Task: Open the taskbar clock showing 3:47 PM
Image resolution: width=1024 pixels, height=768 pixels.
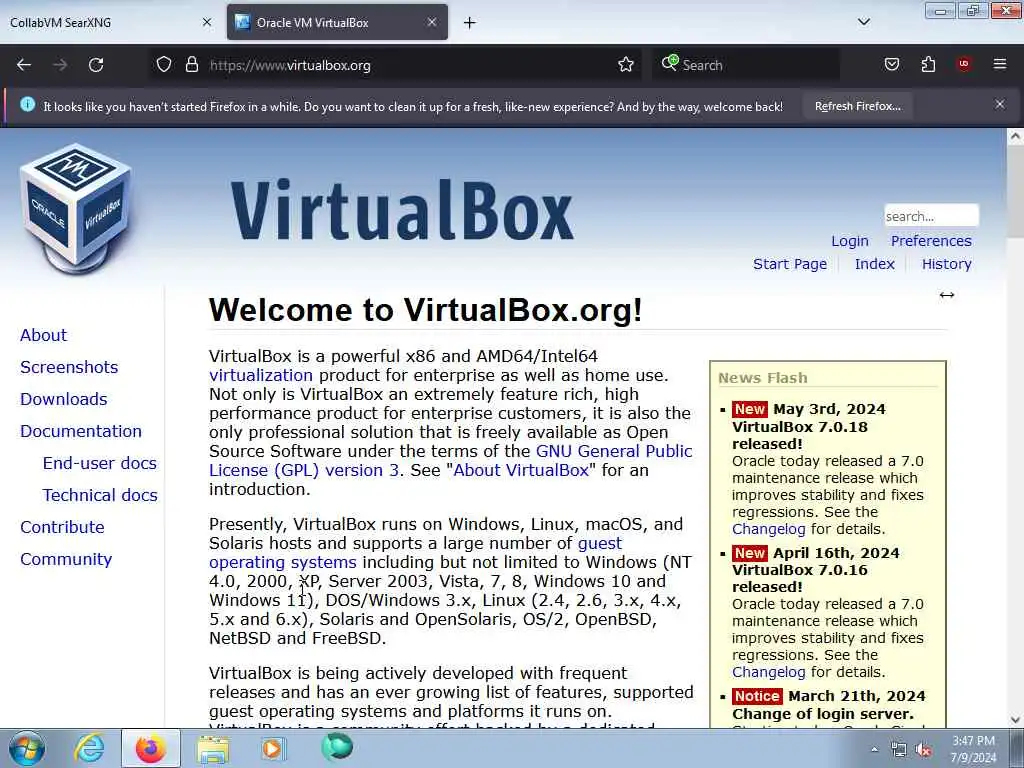Action: pyautogui.click(x=973, y=749)
